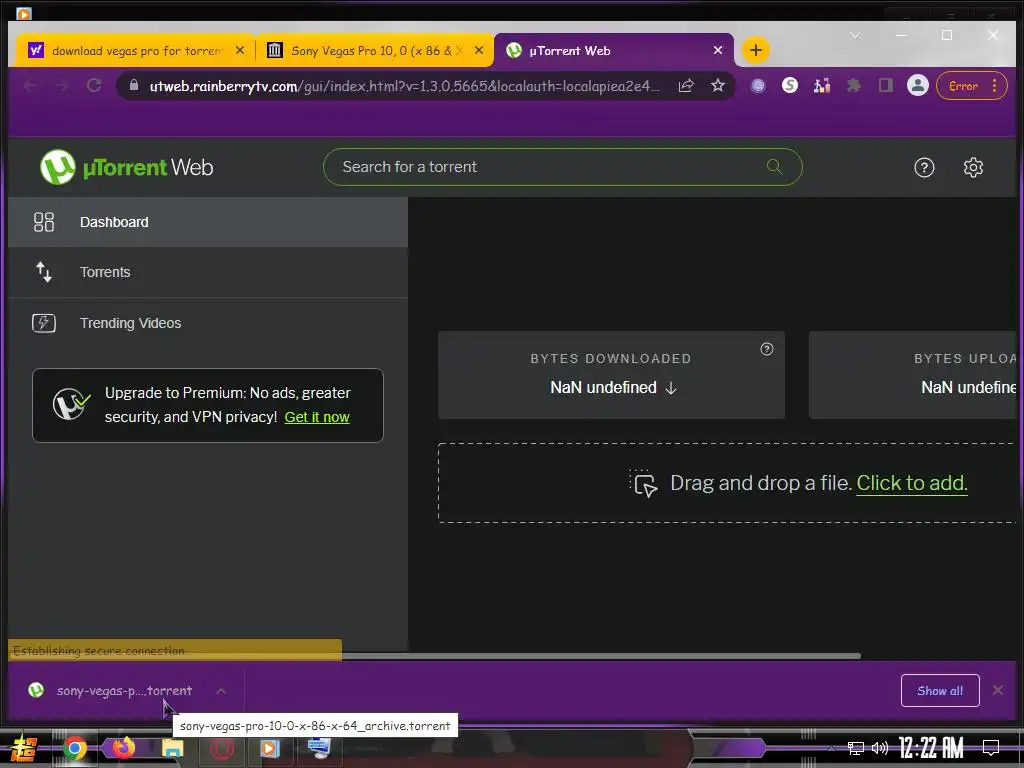
Task: Click the purple circular extension icon
Action: pos(758,86)
